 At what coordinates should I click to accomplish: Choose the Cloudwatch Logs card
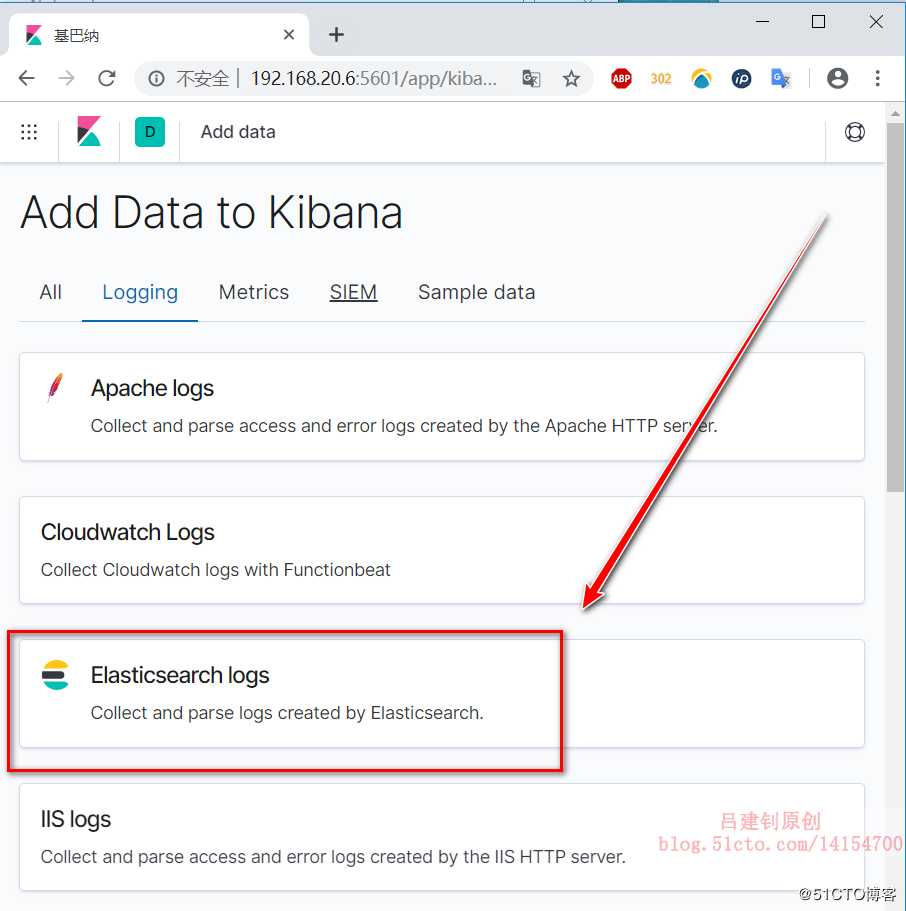(x=128, y=533)
